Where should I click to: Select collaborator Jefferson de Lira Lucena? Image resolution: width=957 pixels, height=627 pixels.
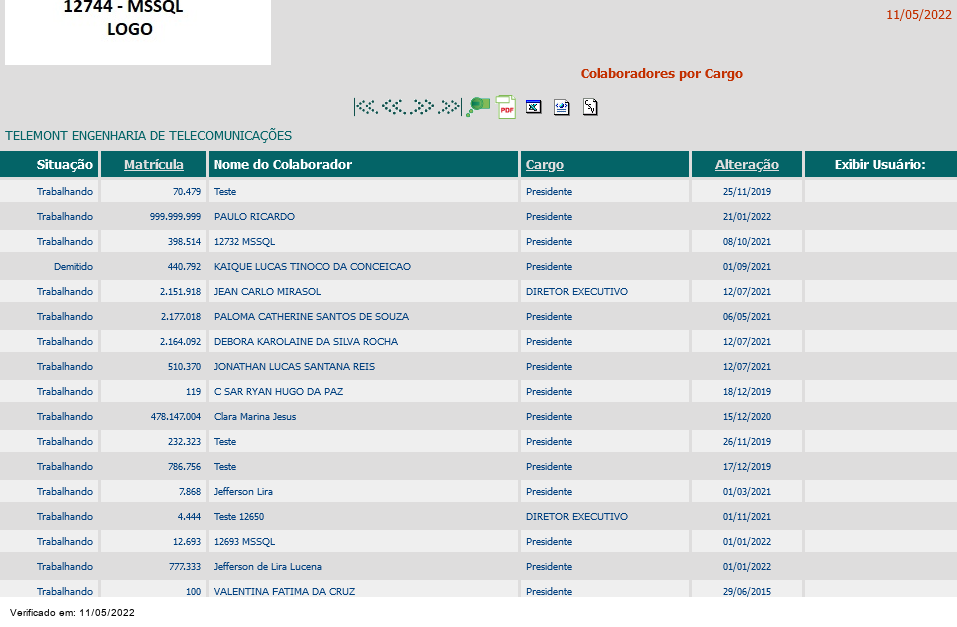268,567
